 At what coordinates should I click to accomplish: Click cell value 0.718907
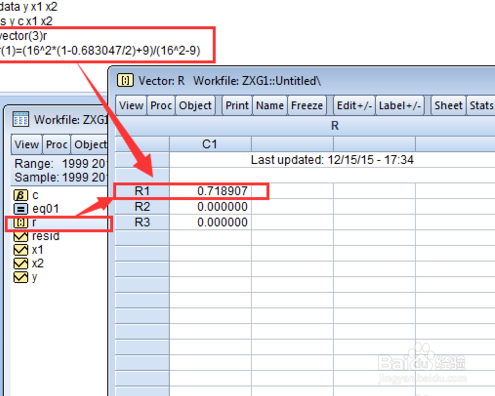[222, 191]
